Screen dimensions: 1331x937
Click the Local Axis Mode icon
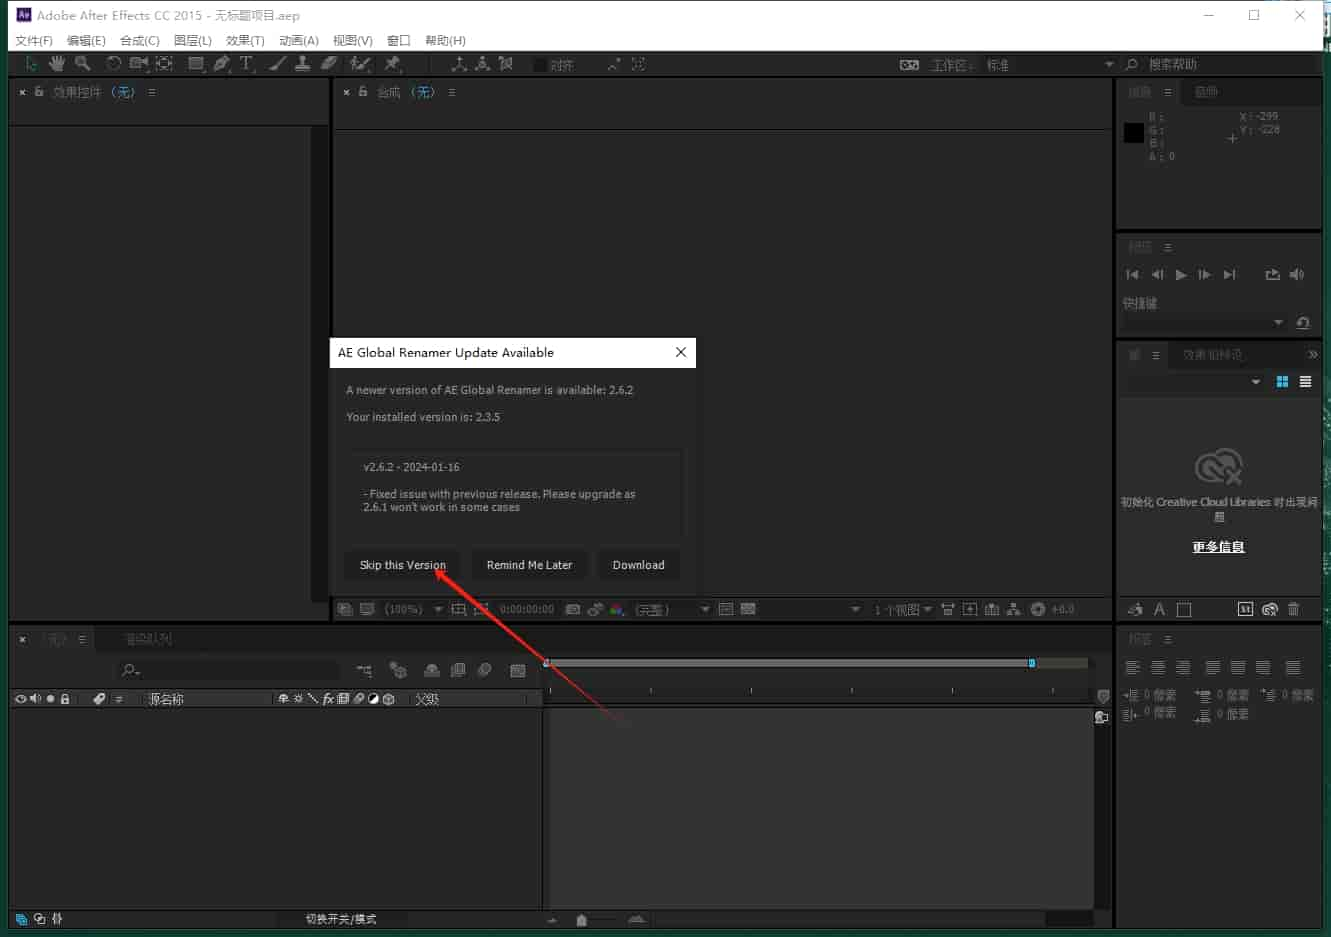coord(459,64)
